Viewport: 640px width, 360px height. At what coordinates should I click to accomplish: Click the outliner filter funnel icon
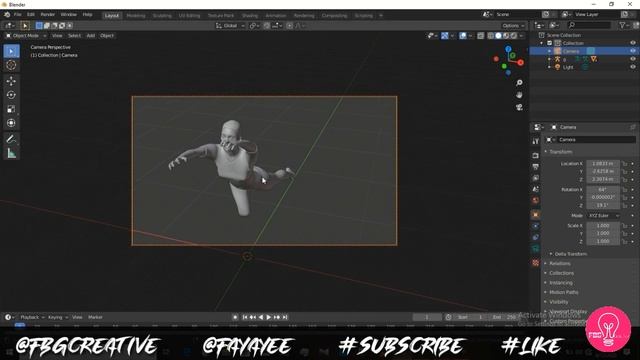point(622,25)
